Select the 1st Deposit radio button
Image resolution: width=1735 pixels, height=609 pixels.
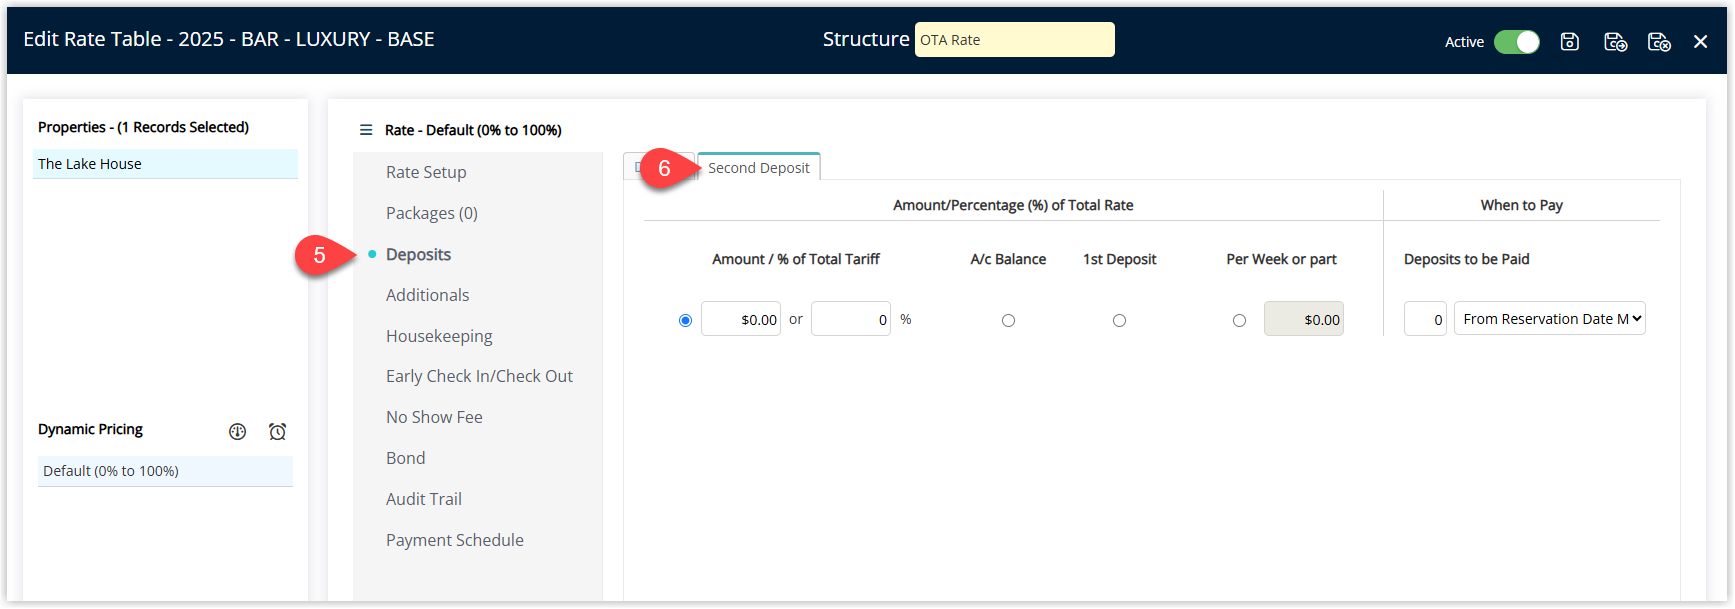[x=1119, y=320]
